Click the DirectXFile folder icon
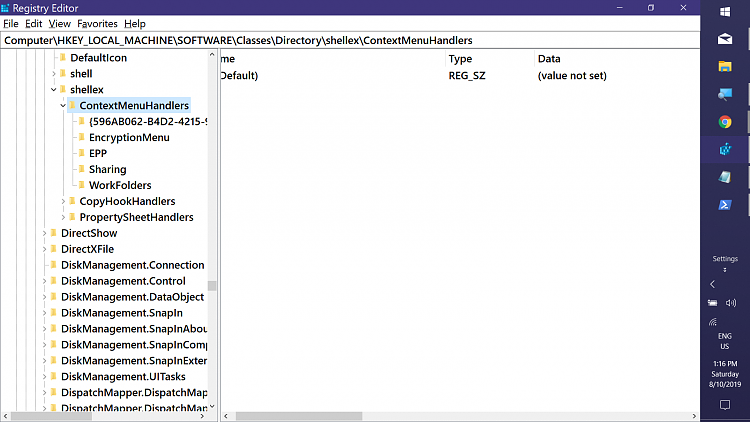 point(54,249)
